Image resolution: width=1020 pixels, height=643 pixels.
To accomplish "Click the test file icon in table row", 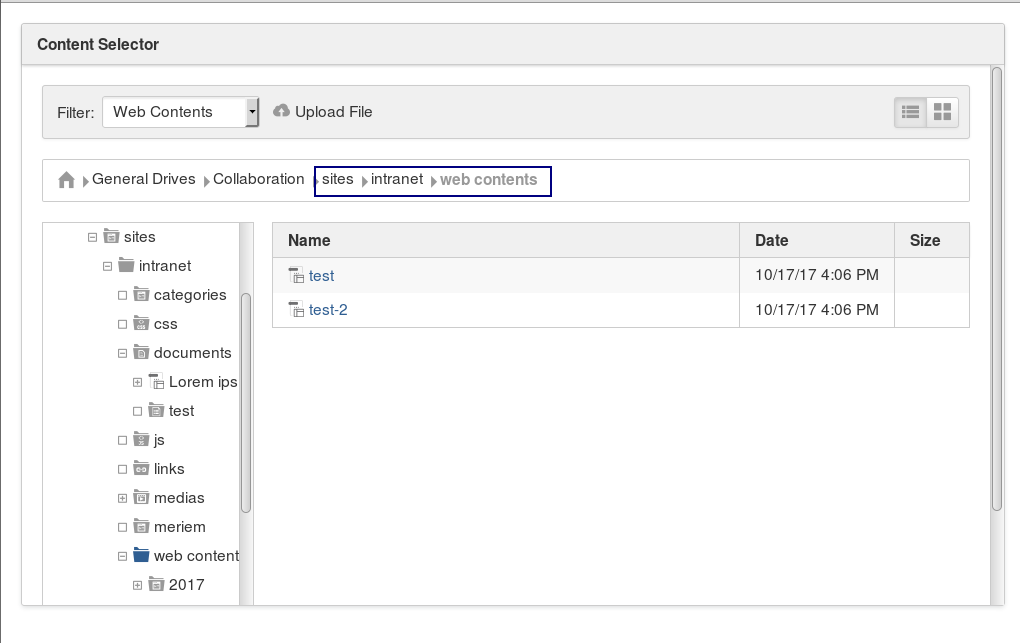I will pyautogui.click(x=296, y=275).
